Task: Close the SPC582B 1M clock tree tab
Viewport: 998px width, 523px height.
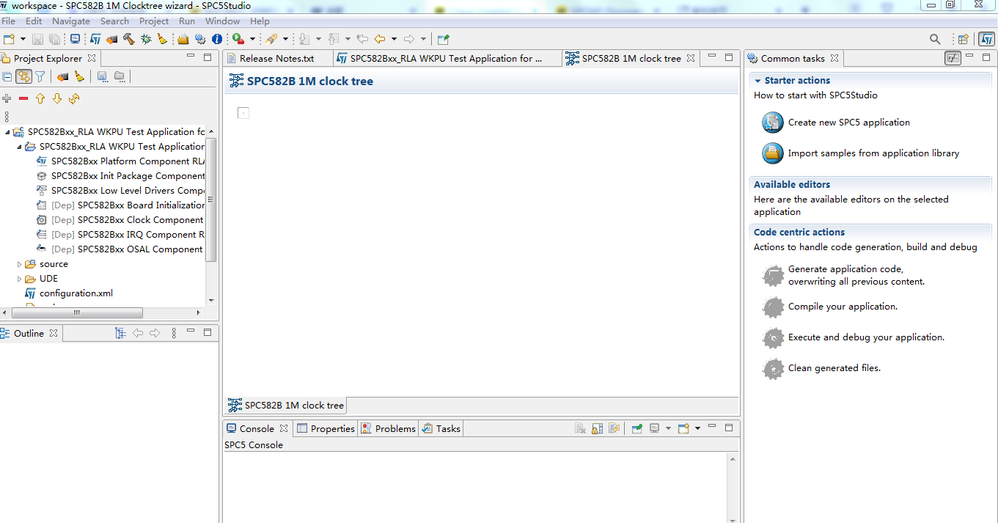Action: (x=691, y=58)
